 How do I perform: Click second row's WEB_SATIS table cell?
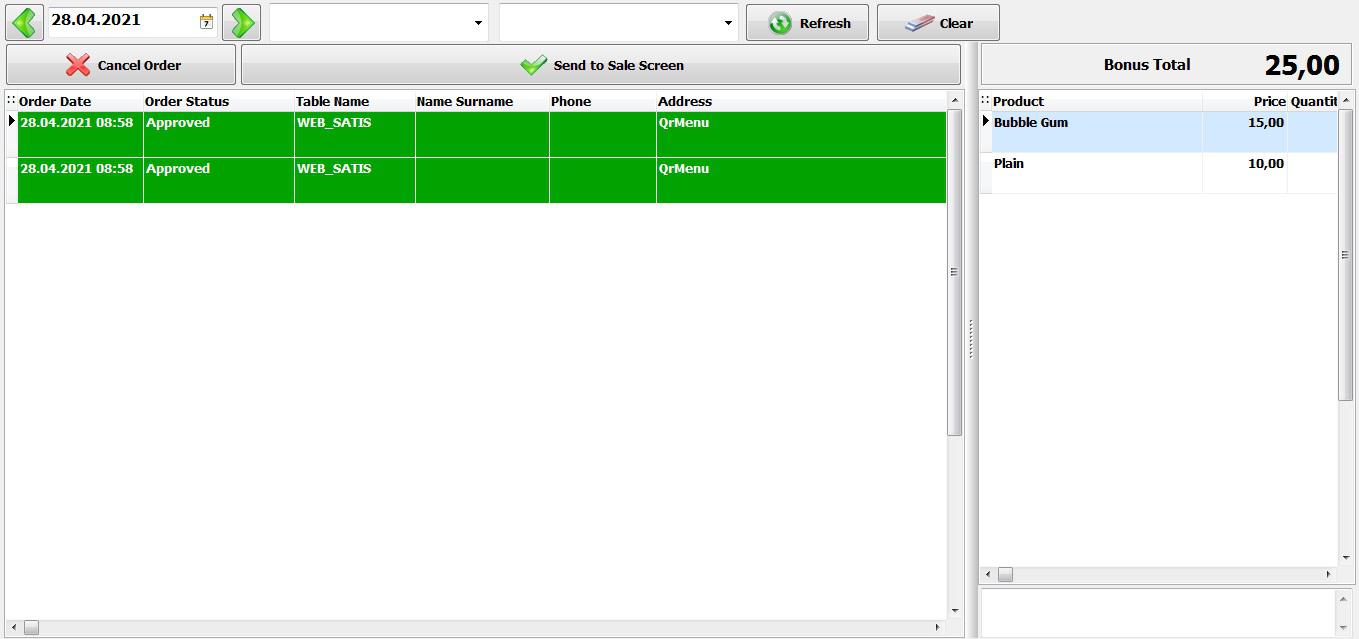tap(354, 180)
